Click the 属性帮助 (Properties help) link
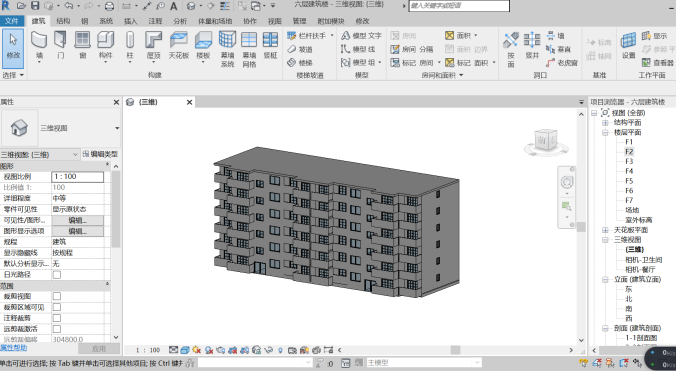676x371 pixels. point(13,348)
